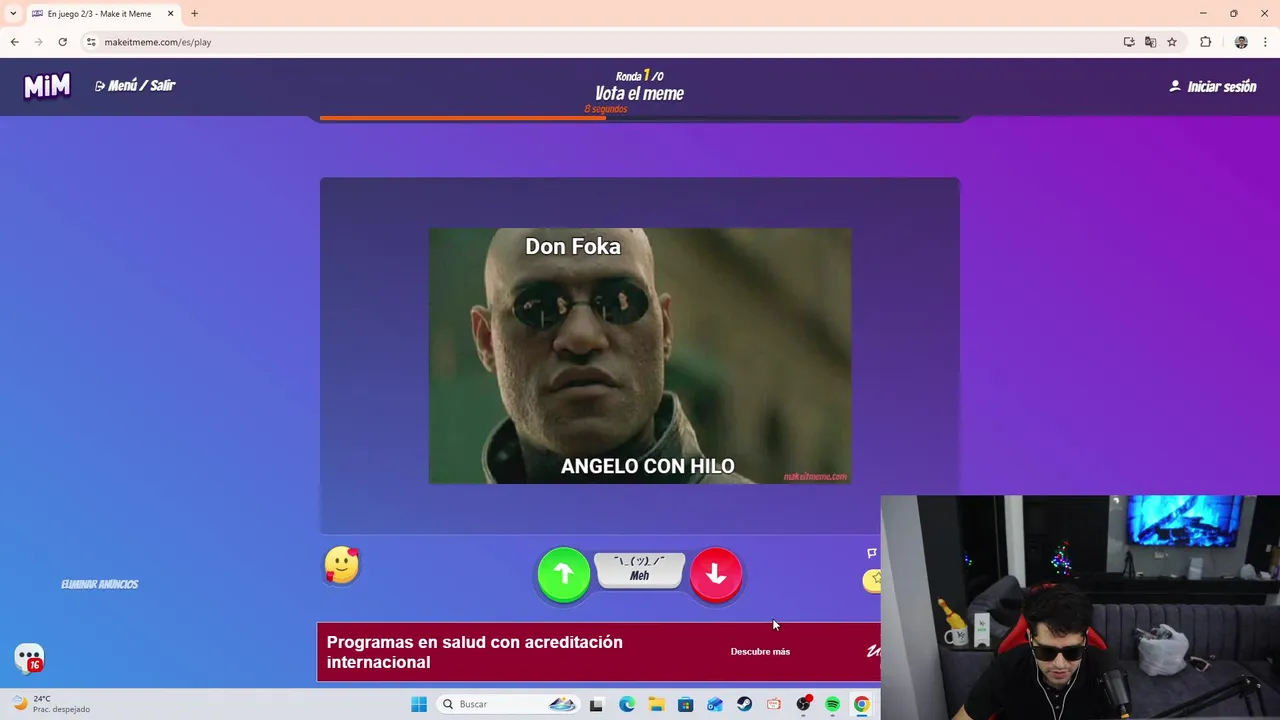Viewport: 1280px width, 720px height.
Task: Click the taskbar Buscar search box
Action: (508, 704)
